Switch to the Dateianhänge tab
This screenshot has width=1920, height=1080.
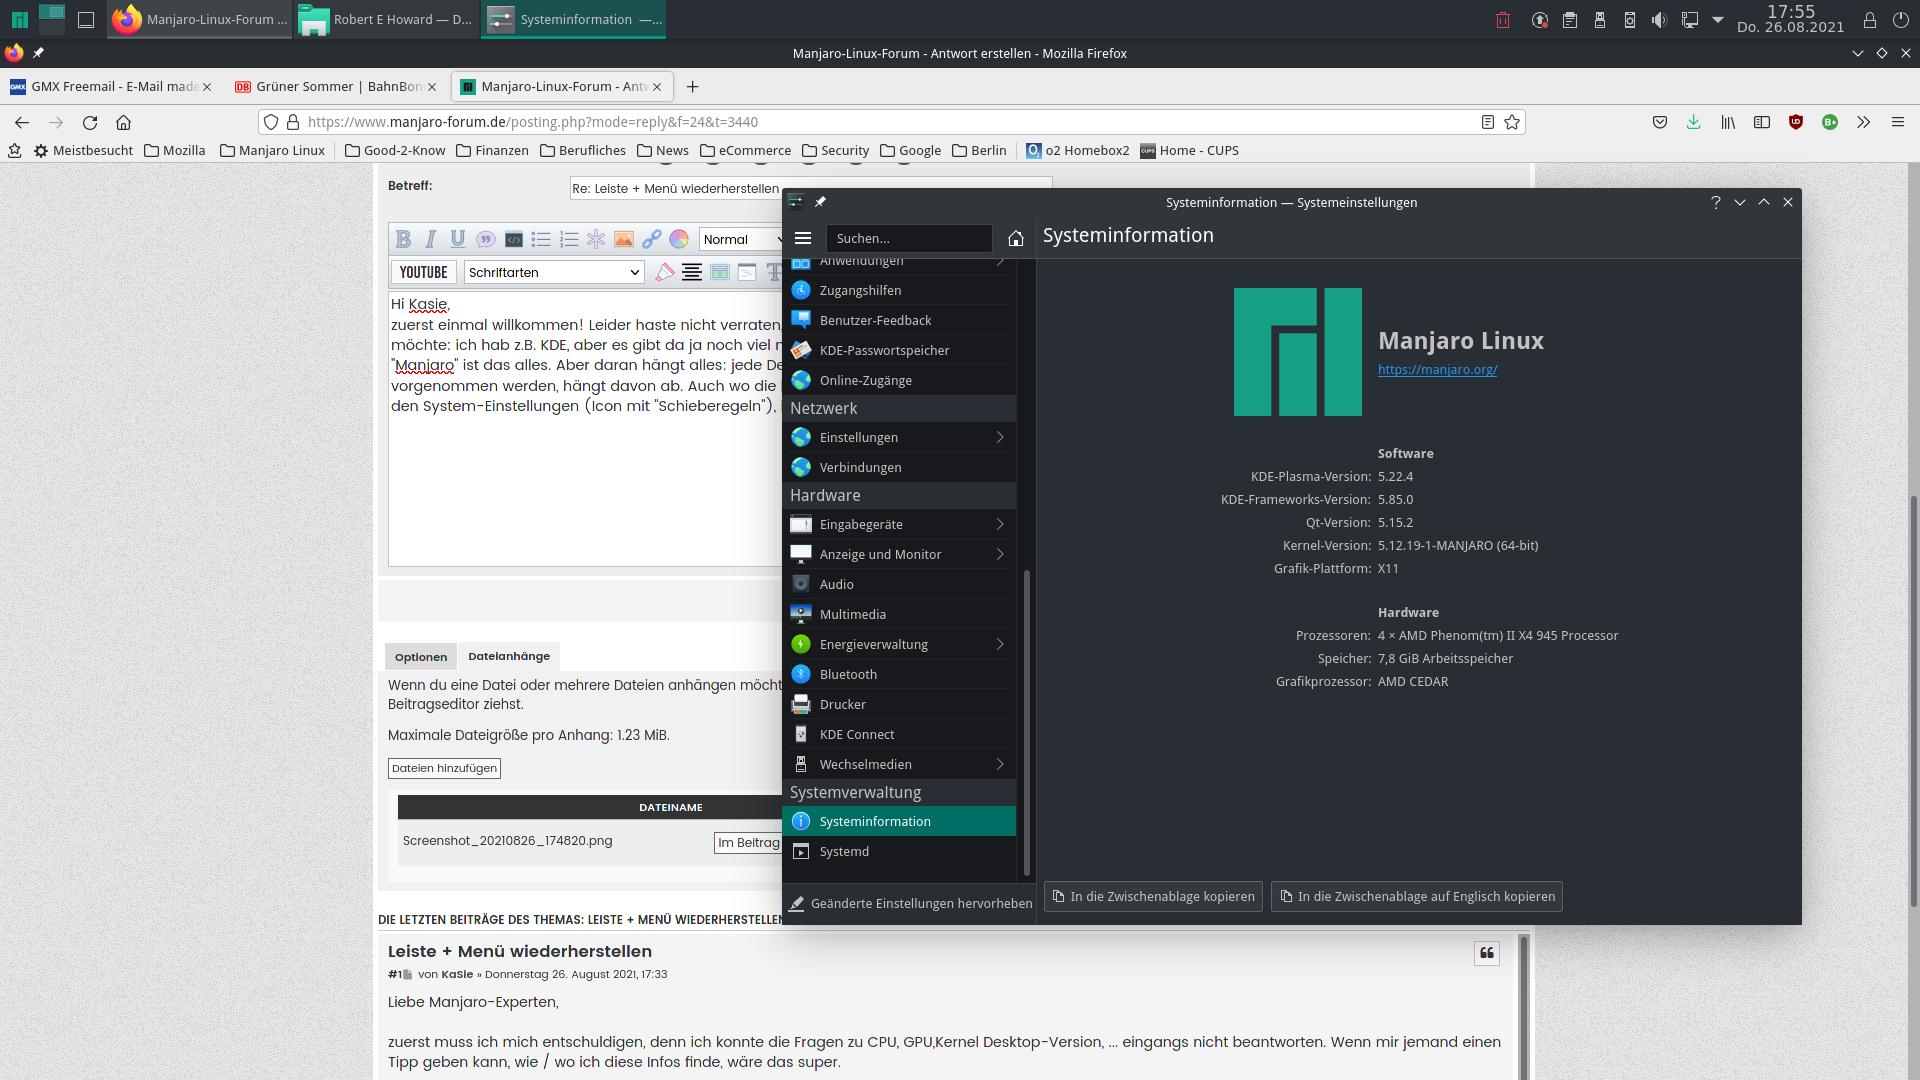(509, 656)
